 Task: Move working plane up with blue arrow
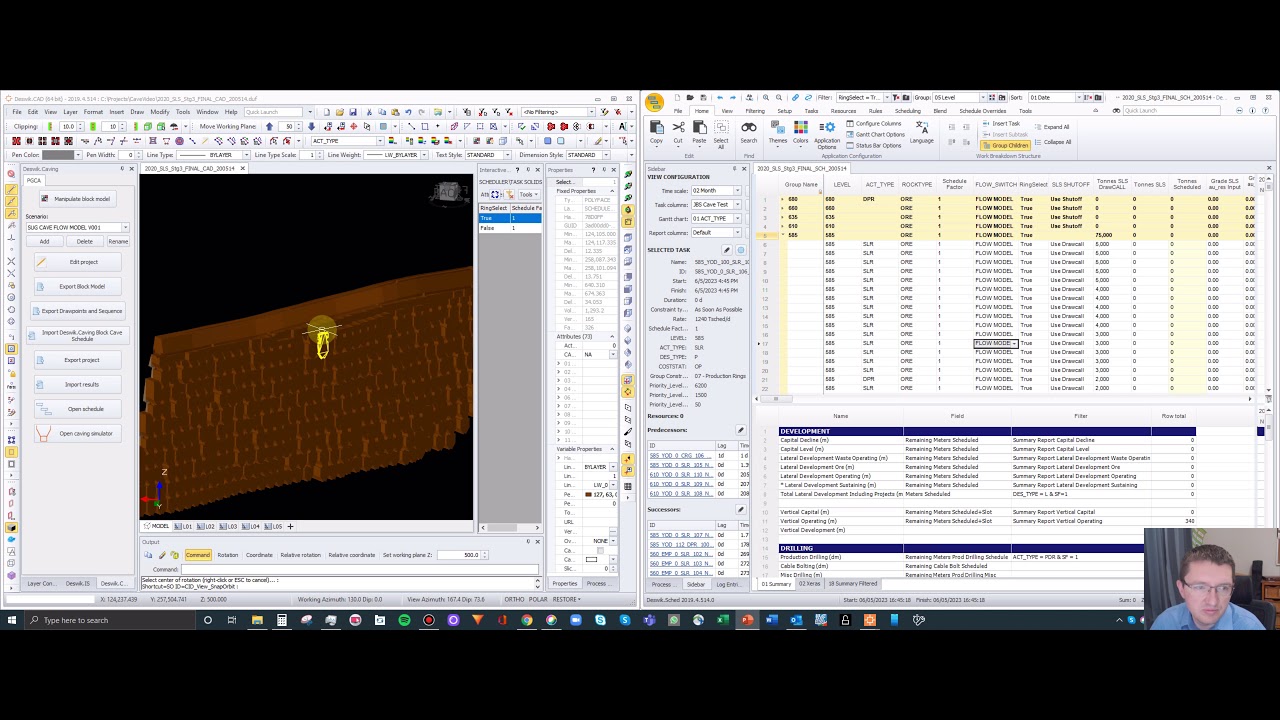268,127
